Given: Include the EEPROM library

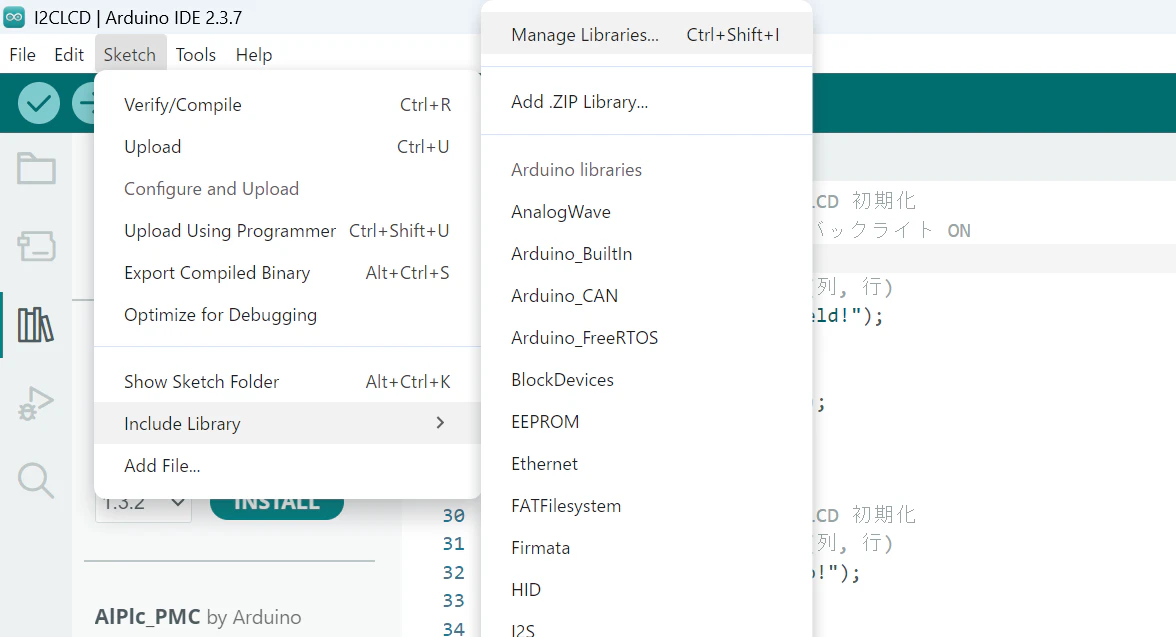Looking at the screenshot, I should (x=646, y=422).
